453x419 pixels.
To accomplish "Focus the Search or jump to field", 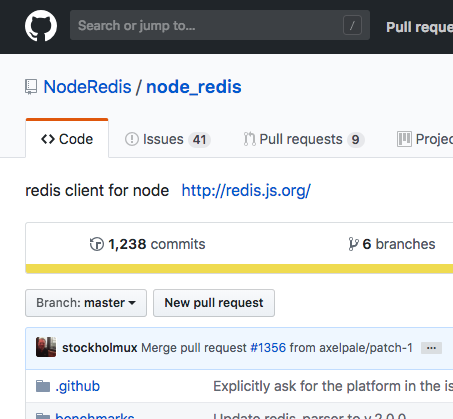I will [x=220, y=25].
